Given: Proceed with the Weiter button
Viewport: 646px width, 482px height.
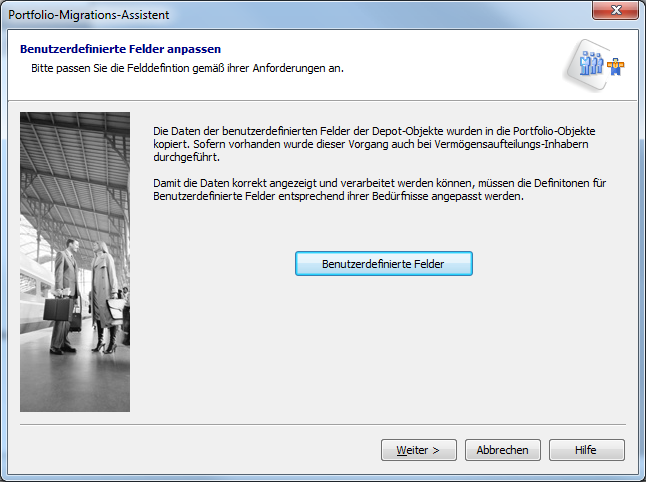Looking at the screenshot, I should click(x=418, y=450).
